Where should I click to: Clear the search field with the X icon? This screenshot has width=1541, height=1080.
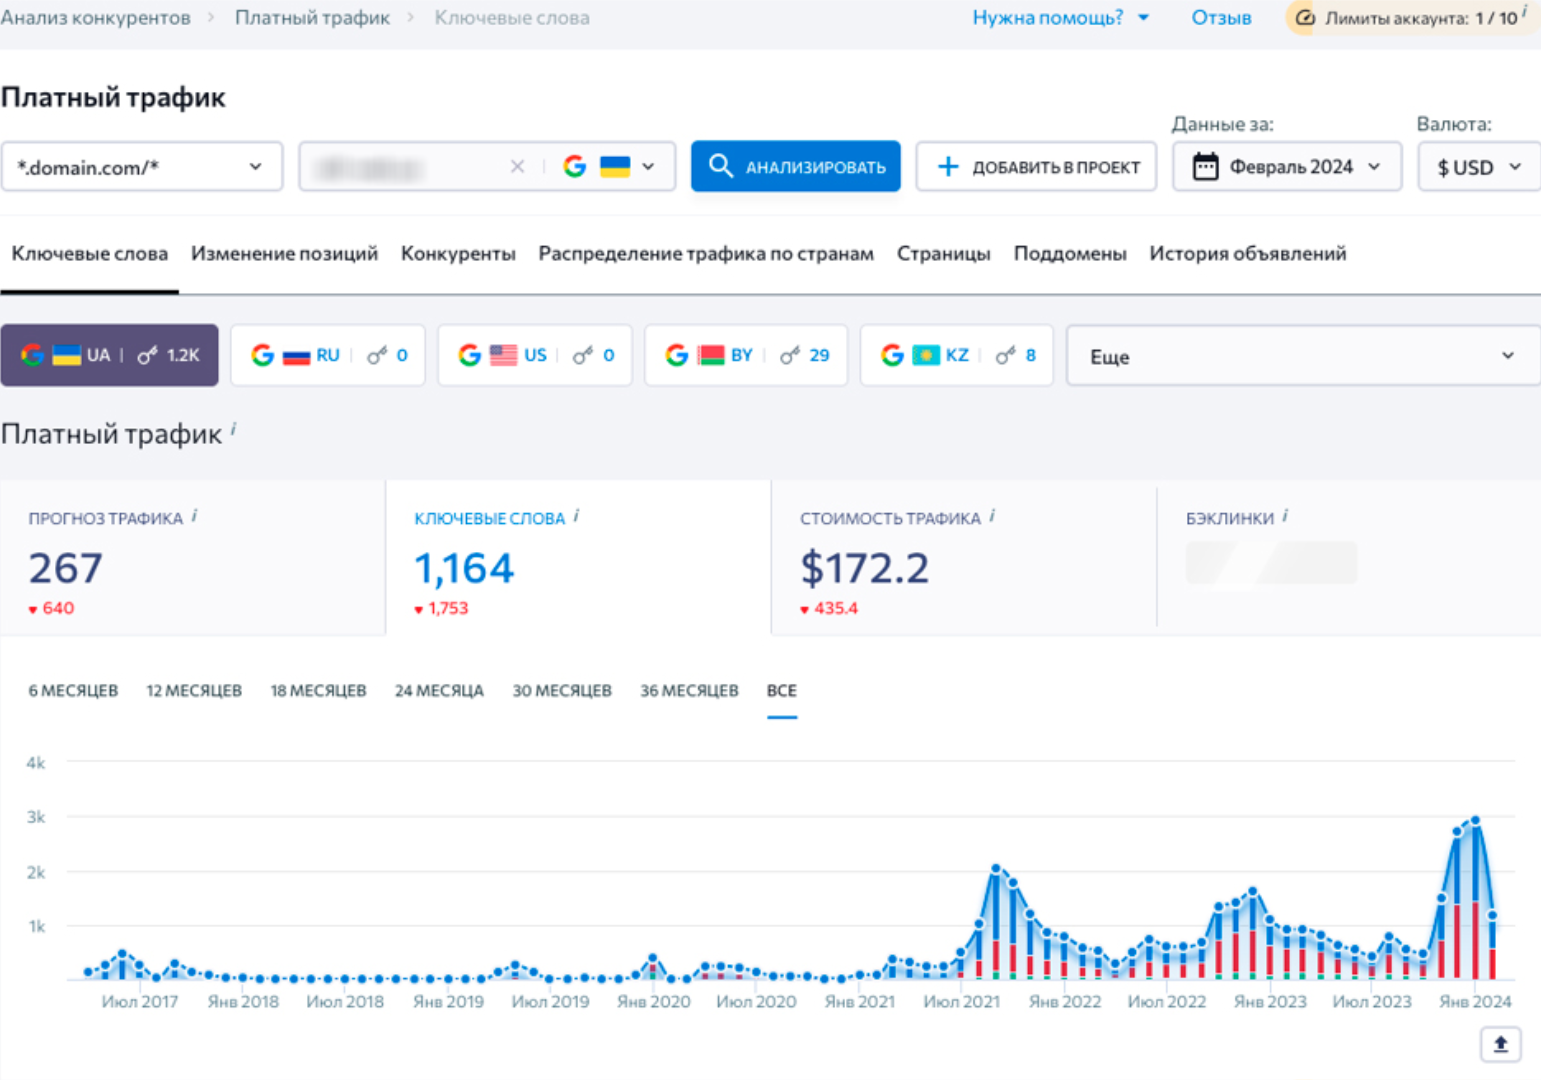coord(518,166)
